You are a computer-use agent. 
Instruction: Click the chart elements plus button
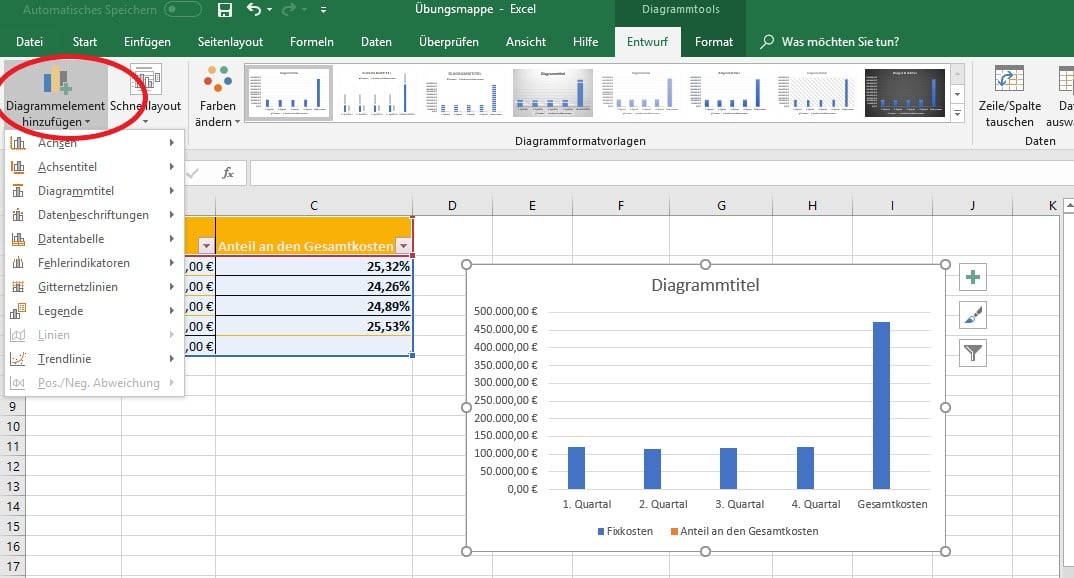[x=973, y=277]
